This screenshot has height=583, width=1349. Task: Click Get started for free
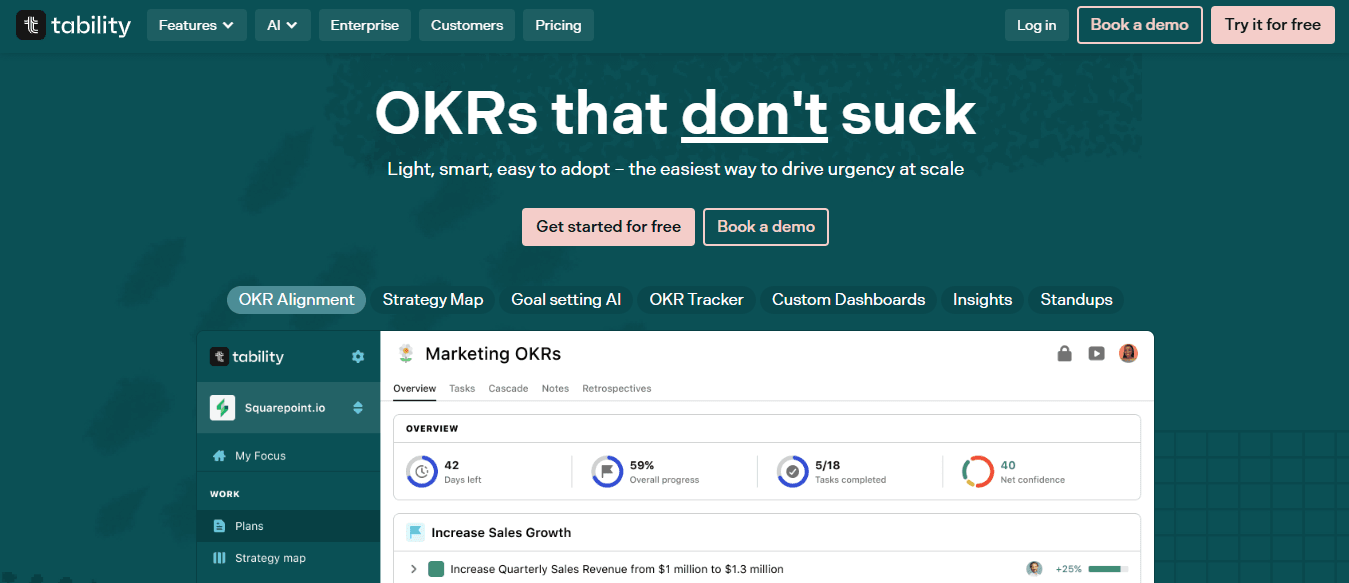click(608, 227)
